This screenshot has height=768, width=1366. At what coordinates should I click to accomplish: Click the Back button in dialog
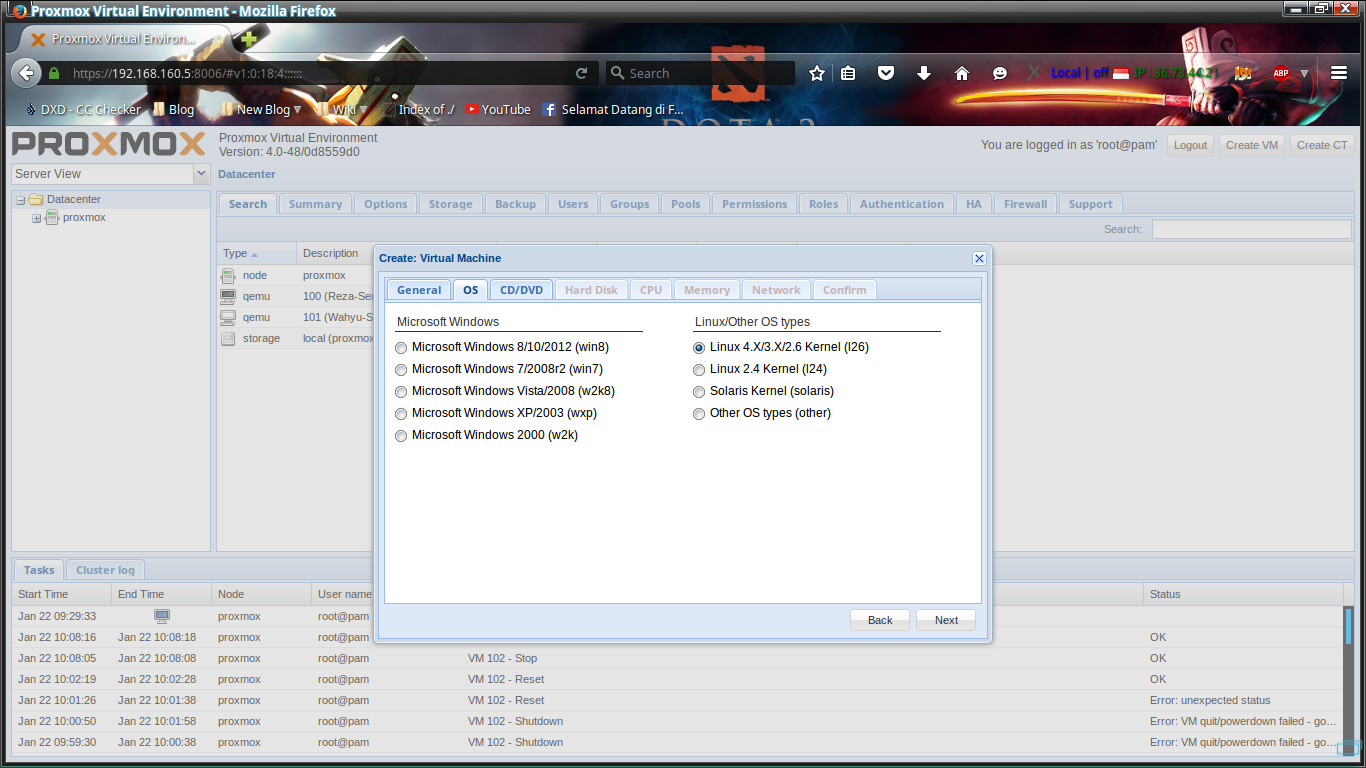coord(880,620)
